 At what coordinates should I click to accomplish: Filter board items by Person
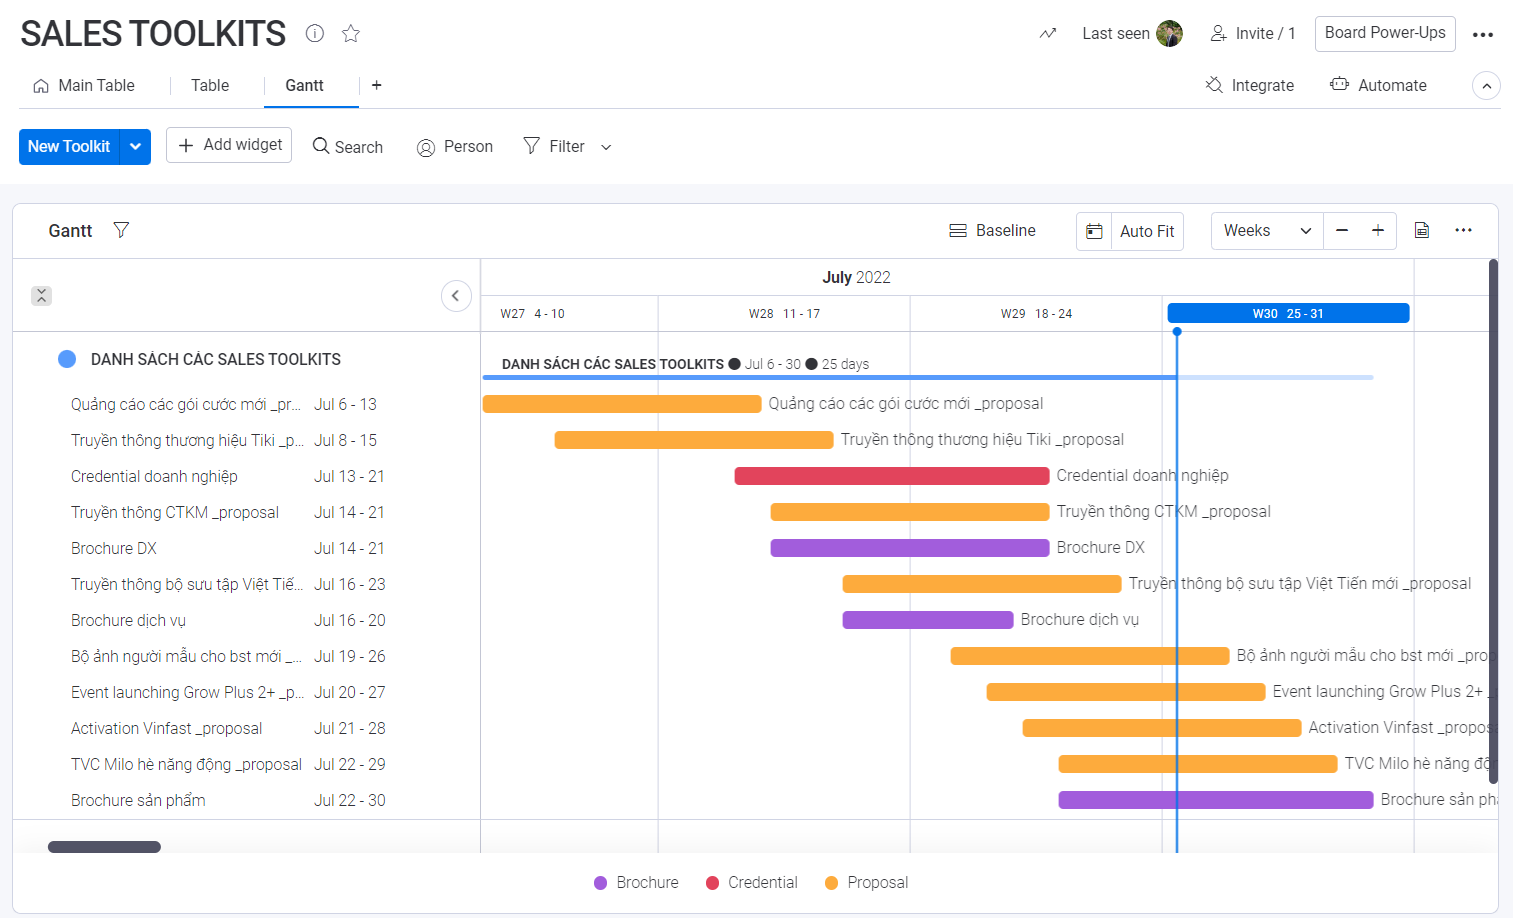tap(454, 146)
